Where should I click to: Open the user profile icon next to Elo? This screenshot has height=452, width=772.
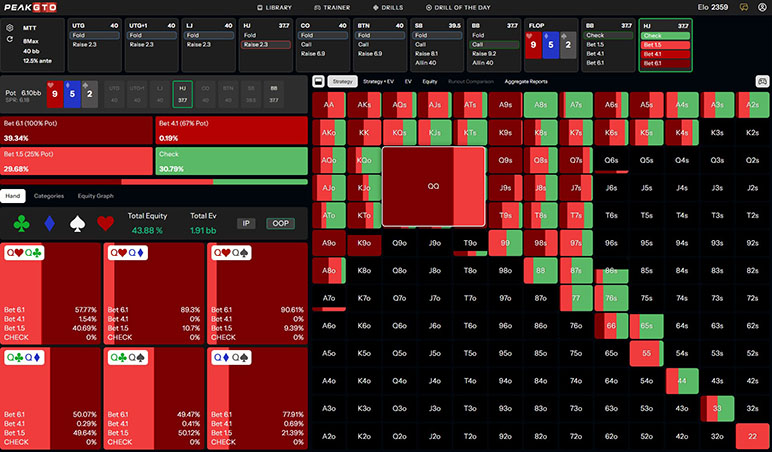[x=760, y=7]
